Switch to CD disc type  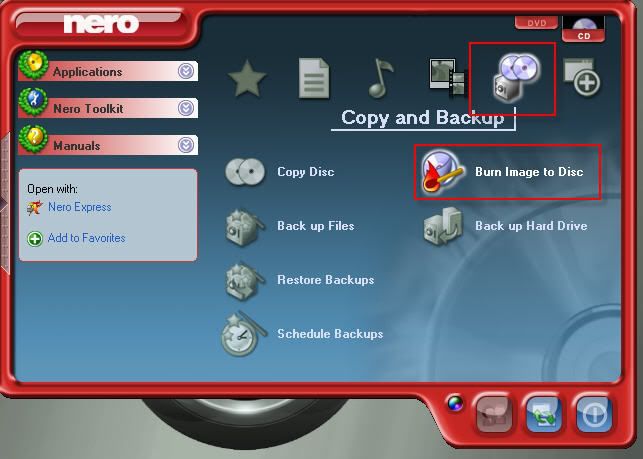click(583, 29)
